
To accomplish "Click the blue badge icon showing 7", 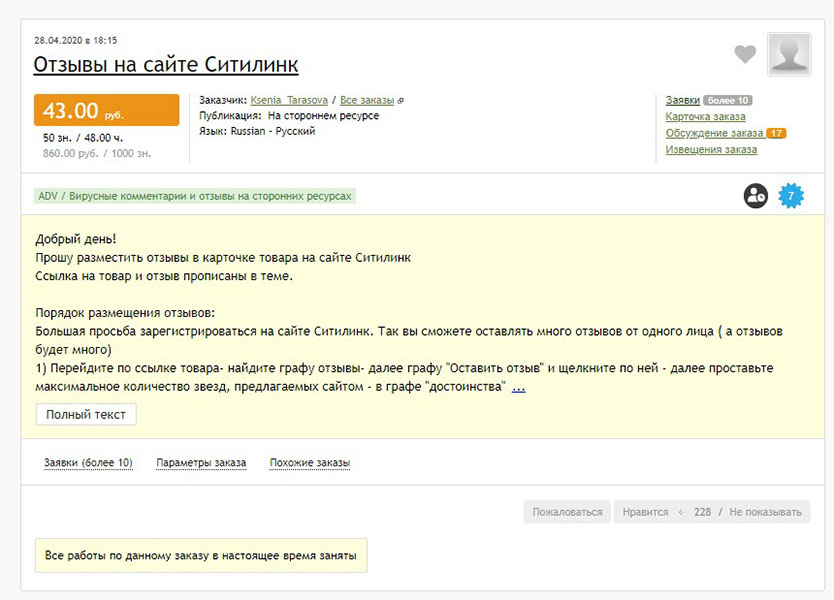I will coord(791,196).
